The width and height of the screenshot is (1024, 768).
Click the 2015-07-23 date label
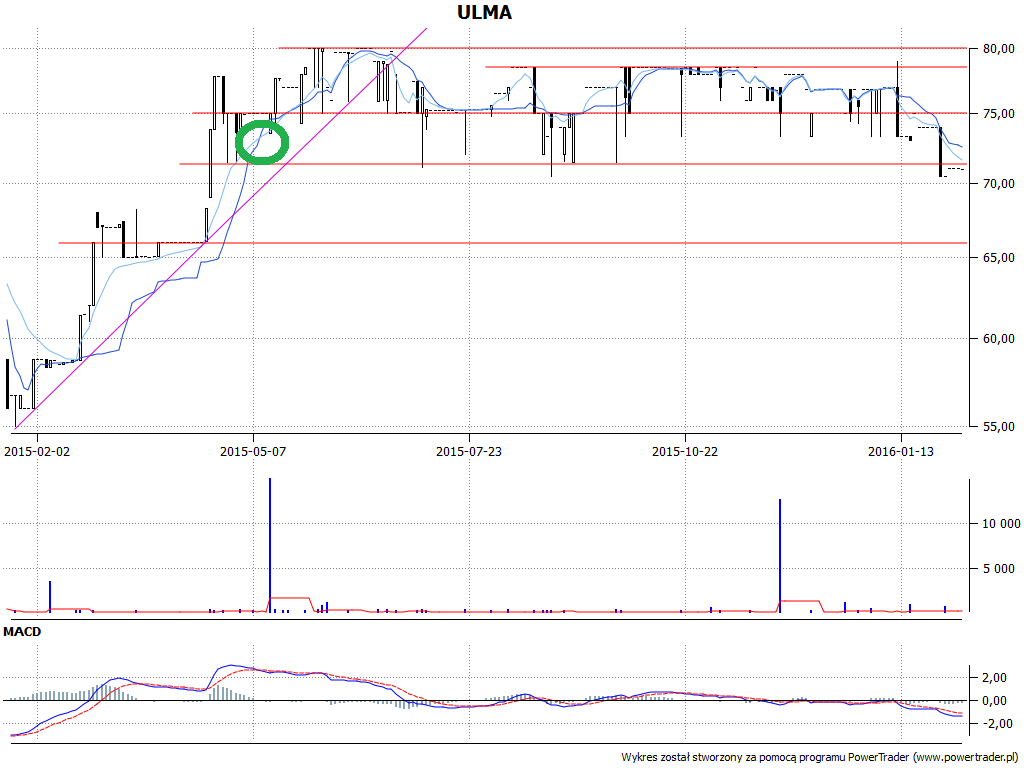(x=469, y=451)
